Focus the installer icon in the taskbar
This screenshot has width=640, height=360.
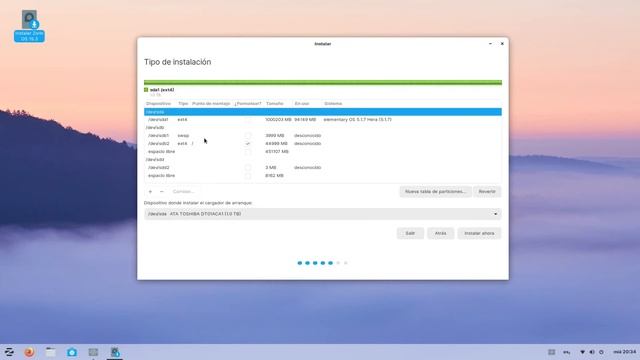point(115,352)
